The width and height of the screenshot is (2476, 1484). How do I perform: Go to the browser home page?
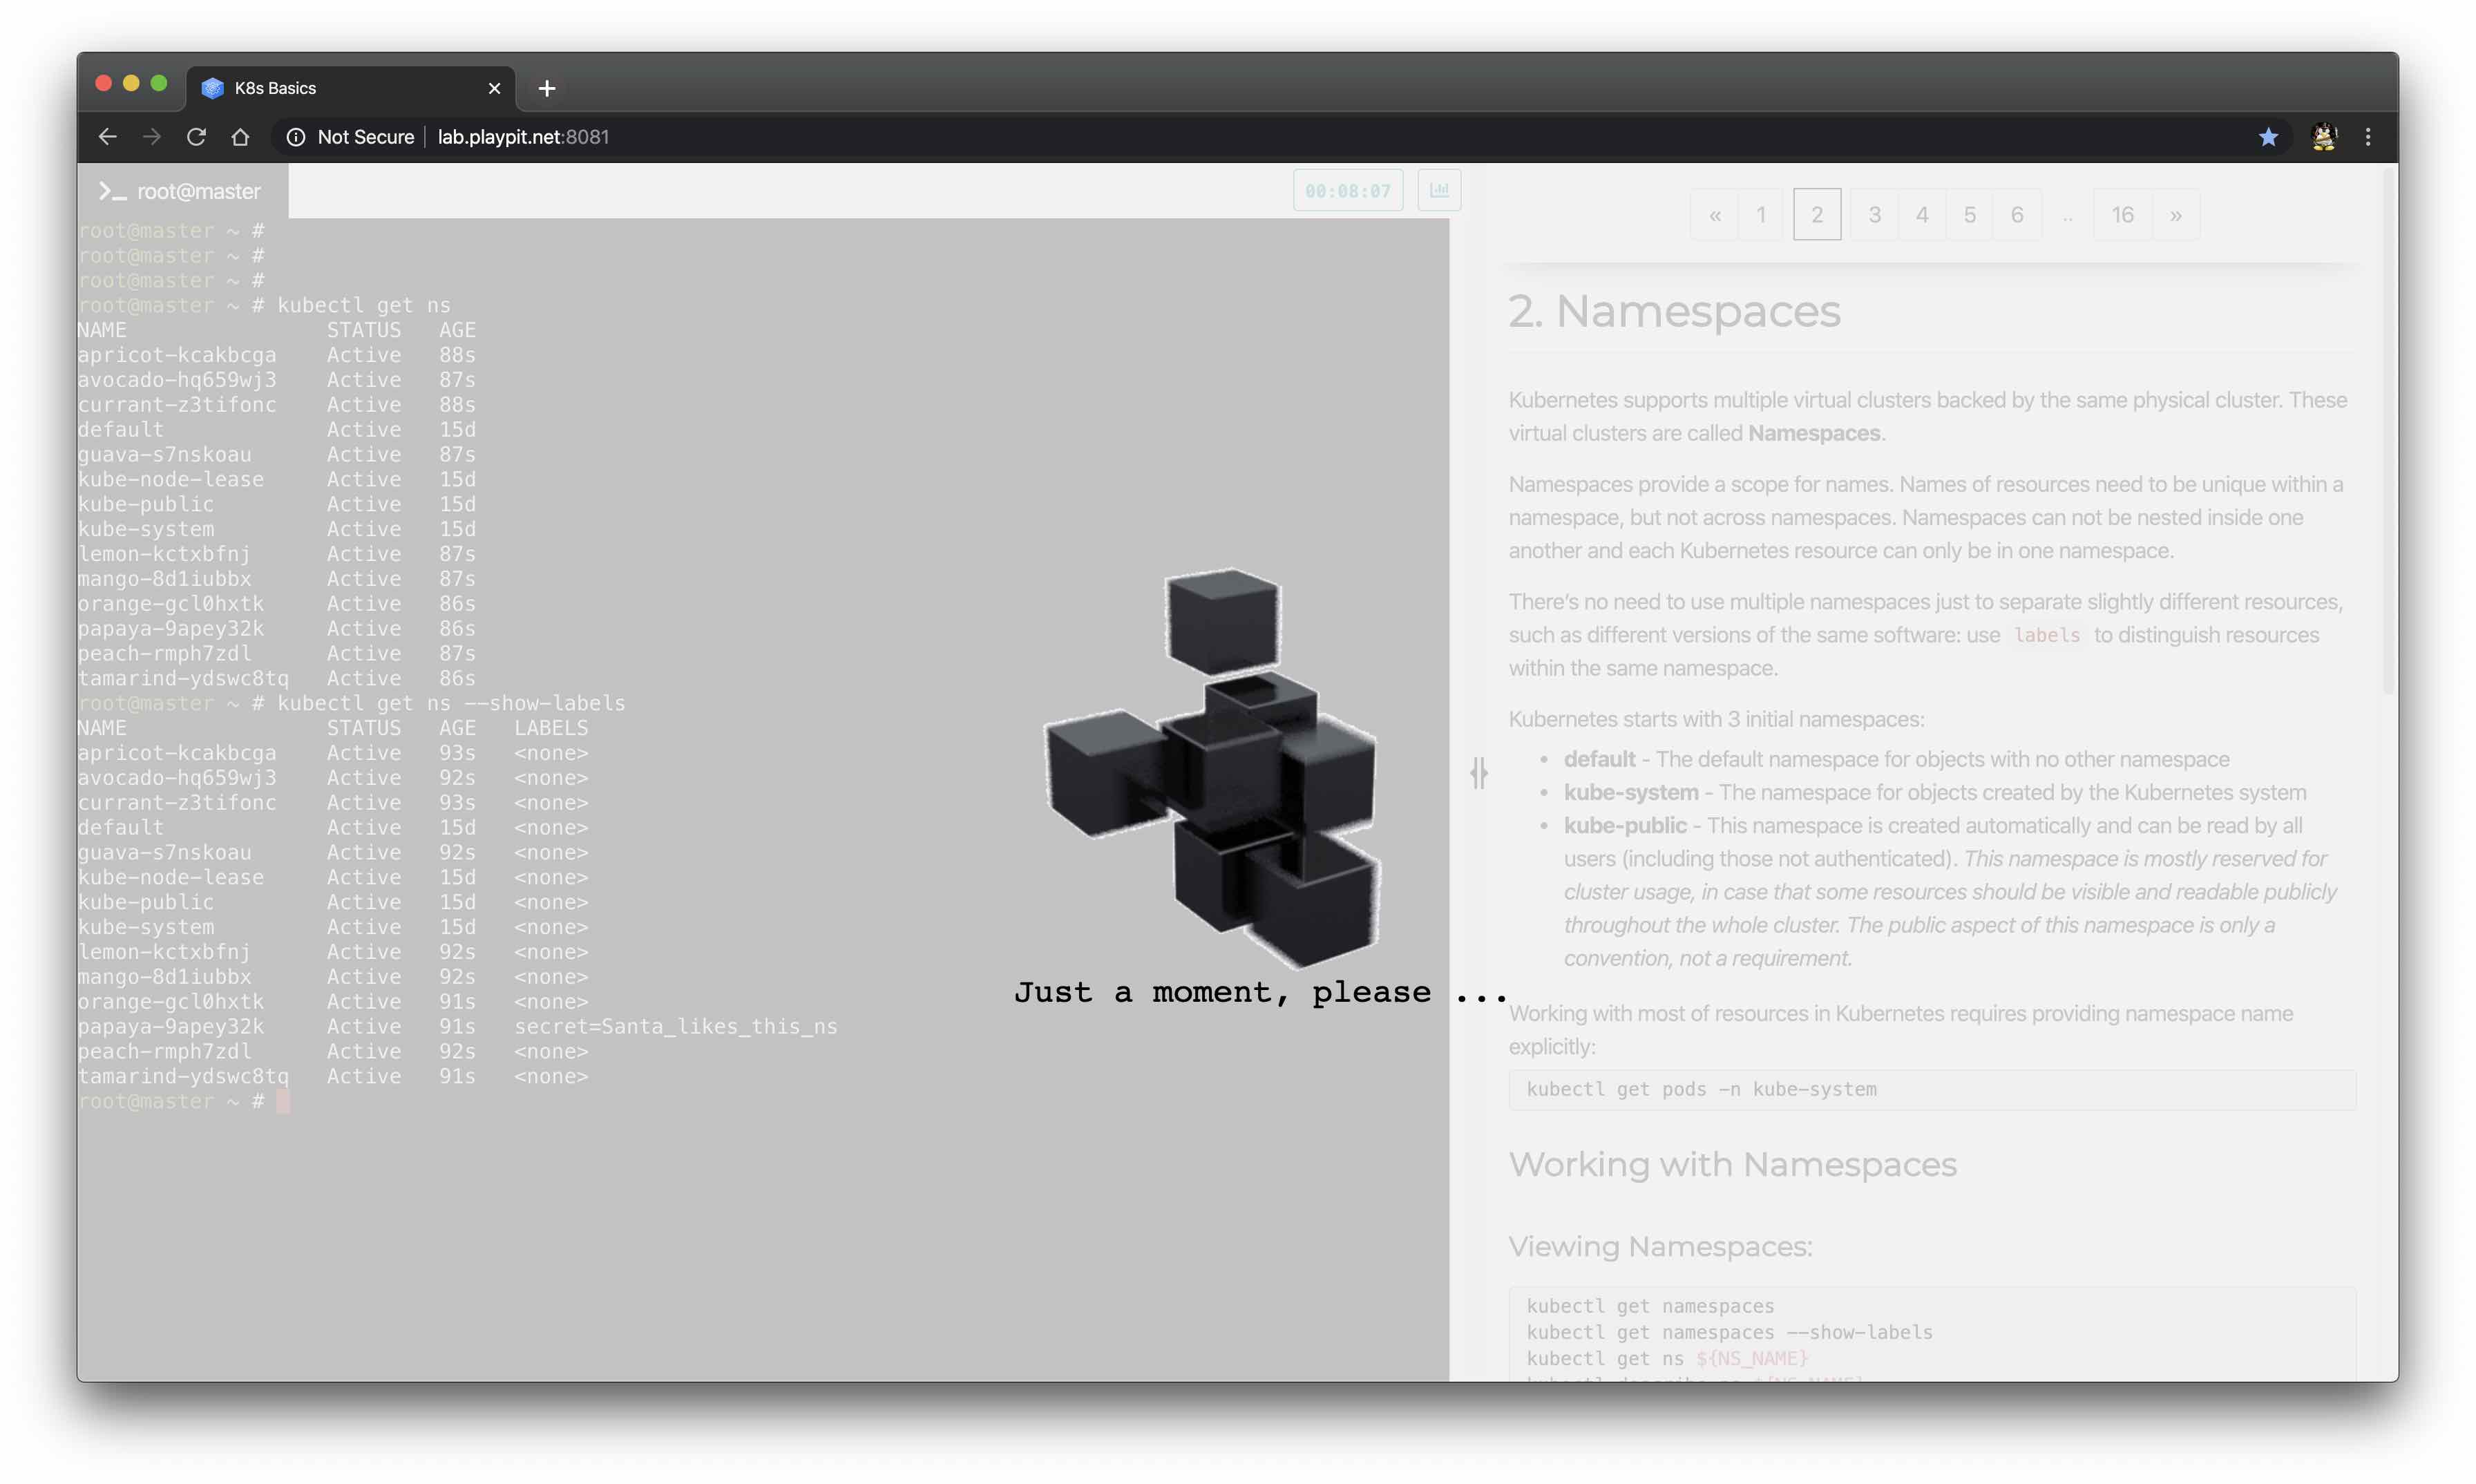(x=240, y=137)
